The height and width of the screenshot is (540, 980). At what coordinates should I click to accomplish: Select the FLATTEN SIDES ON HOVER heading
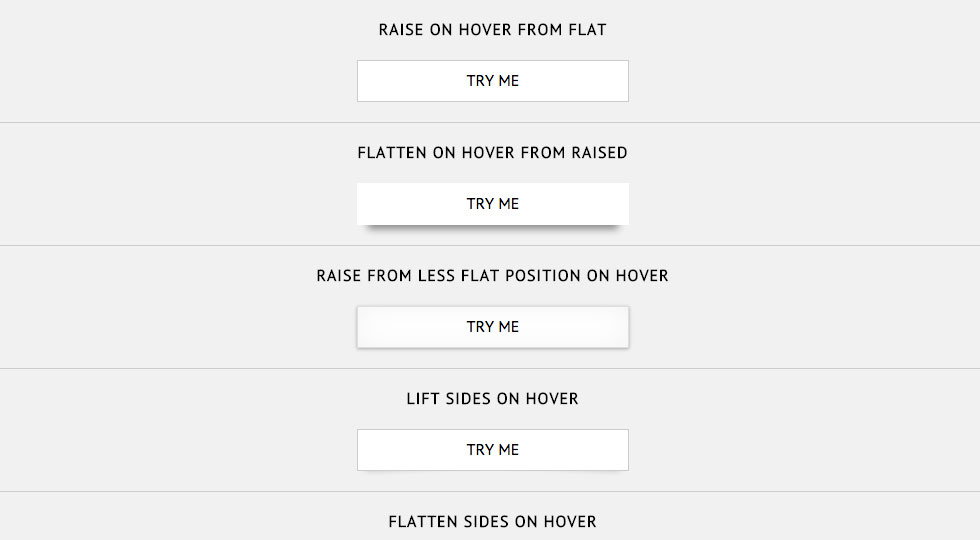[x=492, y=522]
